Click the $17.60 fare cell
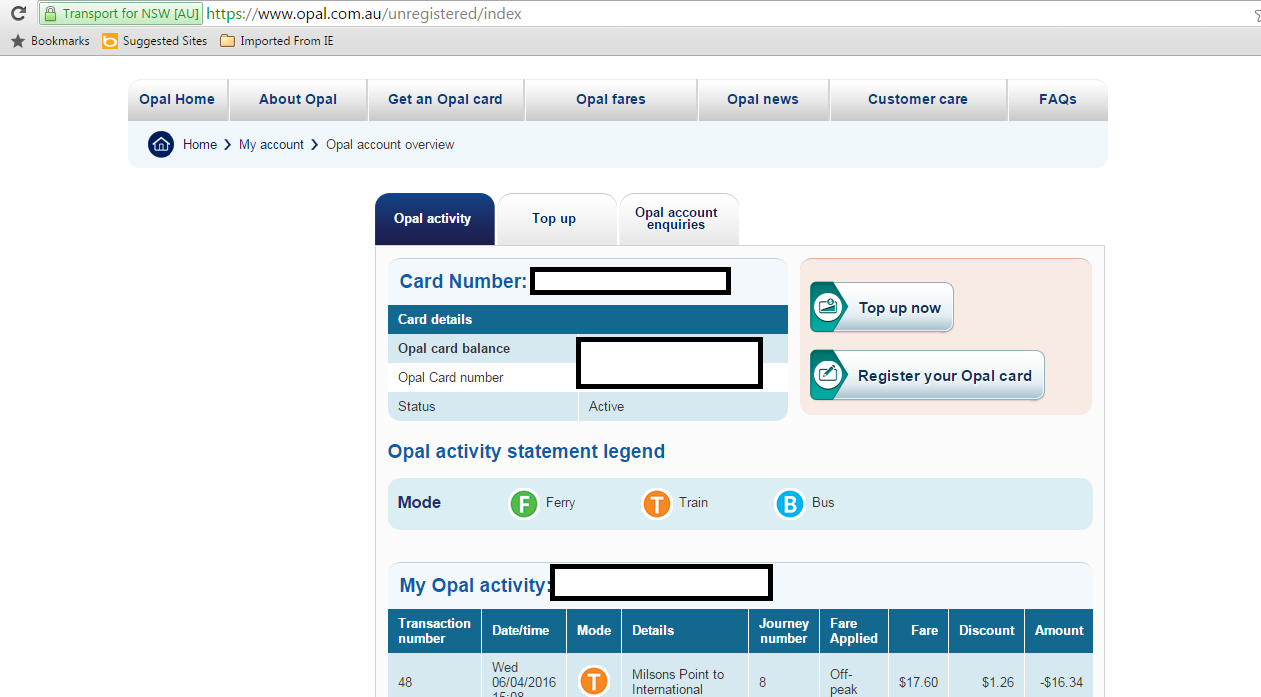Image resolution: width=1261 pixels, height=697 pixels. (x=918, y=683)
